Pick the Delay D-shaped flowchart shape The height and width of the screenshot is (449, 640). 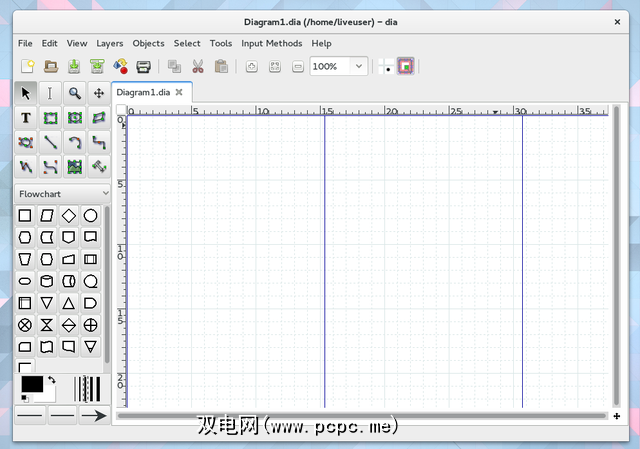tap(90, 303)
